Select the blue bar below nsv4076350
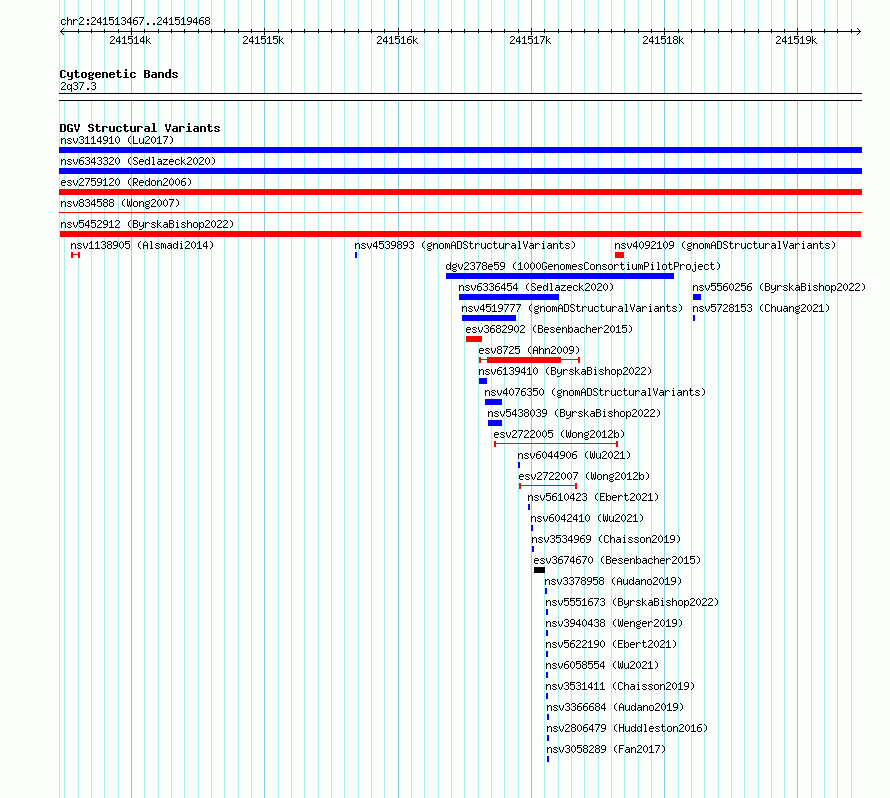 click(493, 402)
